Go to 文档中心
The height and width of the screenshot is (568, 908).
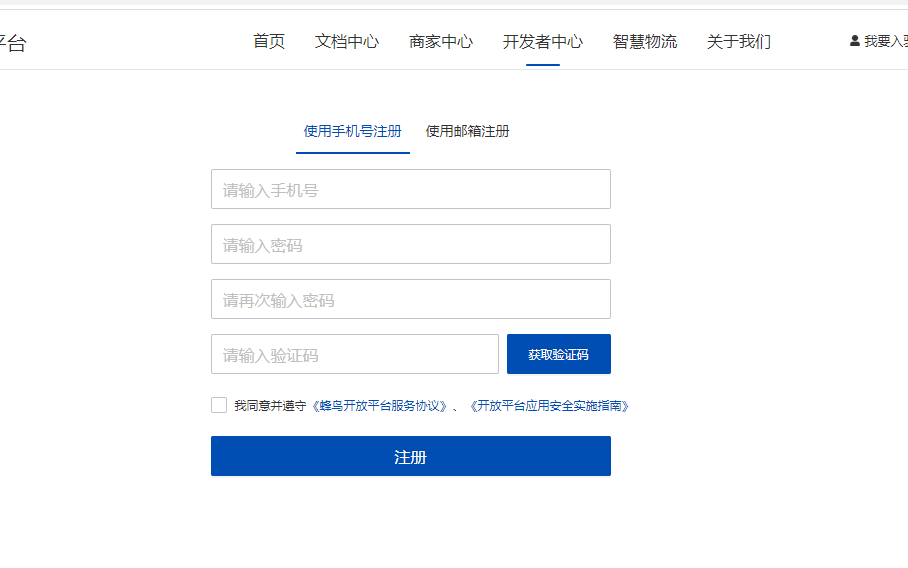click(x=347, y=41)
